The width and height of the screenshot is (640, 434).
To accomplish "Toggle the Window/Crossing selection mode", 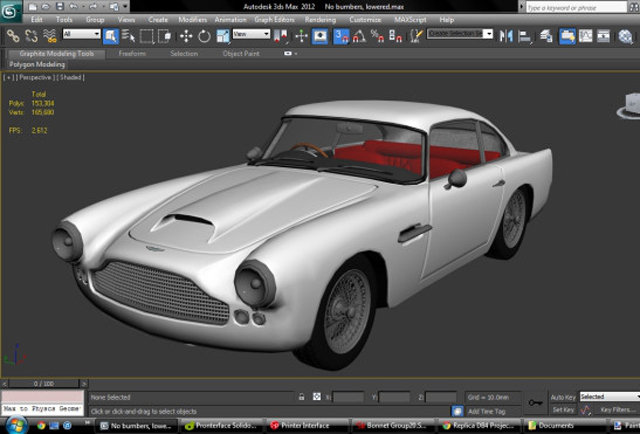I will [x=165, y=35].
